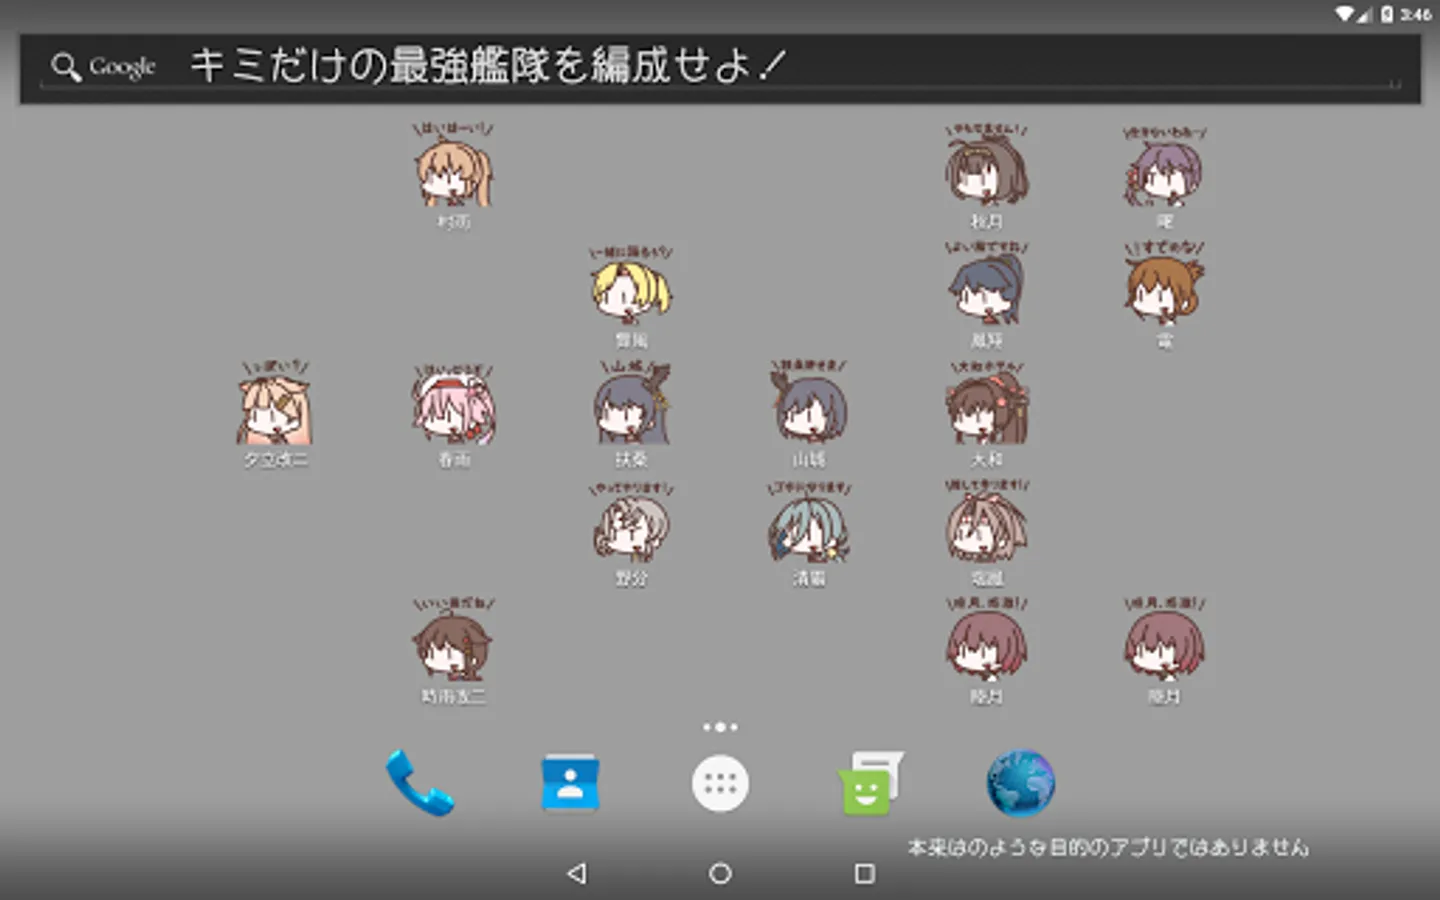The image size is (1440, 900).
Task: Tap the battery icon in the status bar
Action: tap(1387, 14)
